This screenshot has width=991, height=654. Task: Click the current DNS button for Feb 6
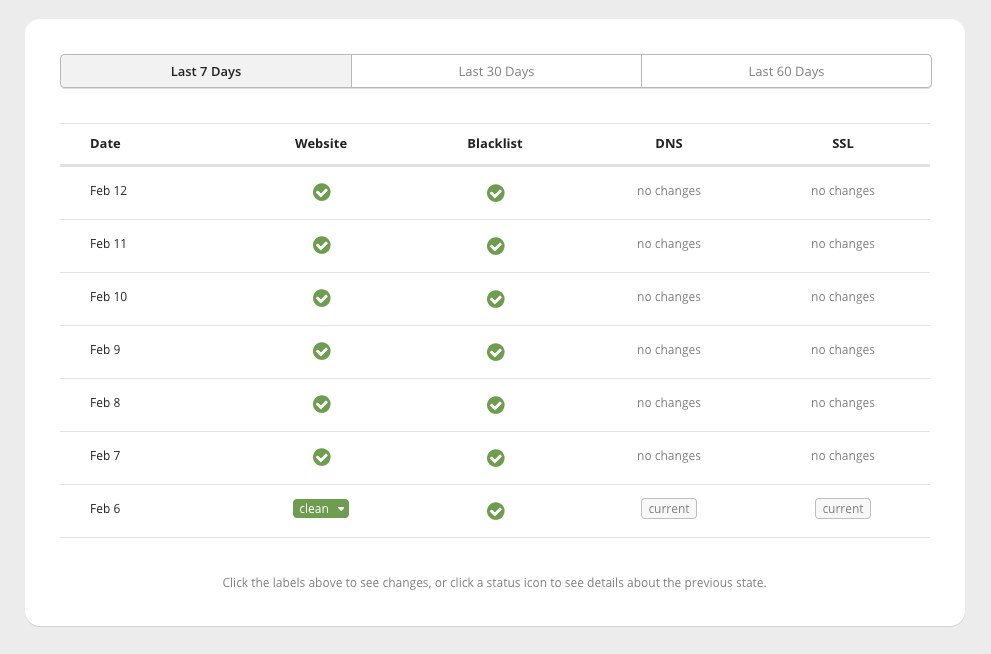point(668,508)
